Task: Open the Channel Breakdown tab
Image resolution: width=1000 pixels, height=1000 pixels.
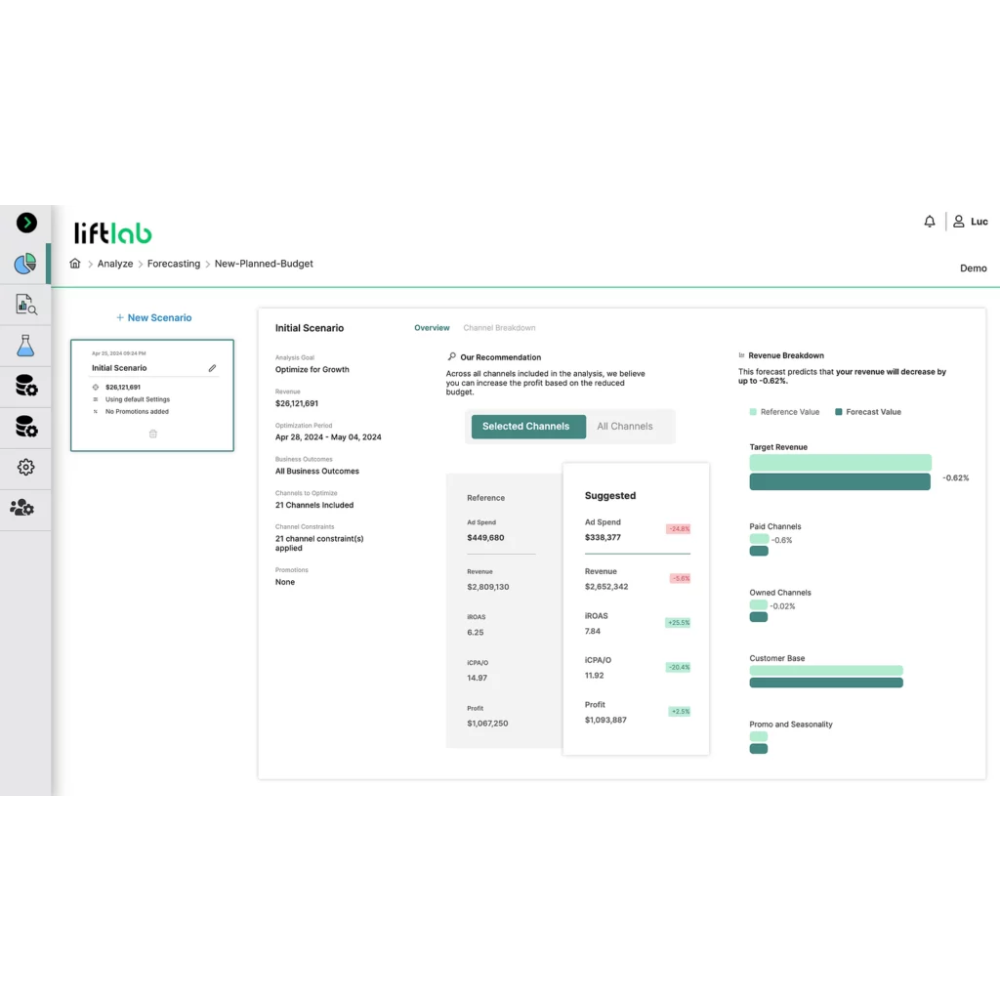Action: pos(500,327)
